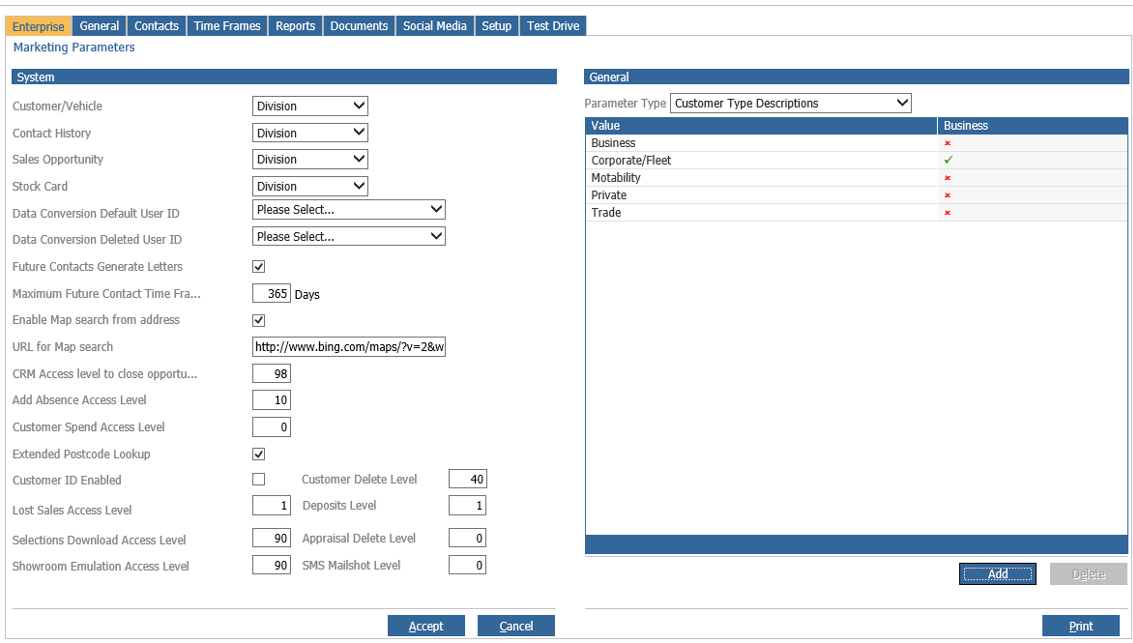Expand the Sales Opportunity dropdown
This screenshot has height=643, width=1133.
tap(310, 159)
